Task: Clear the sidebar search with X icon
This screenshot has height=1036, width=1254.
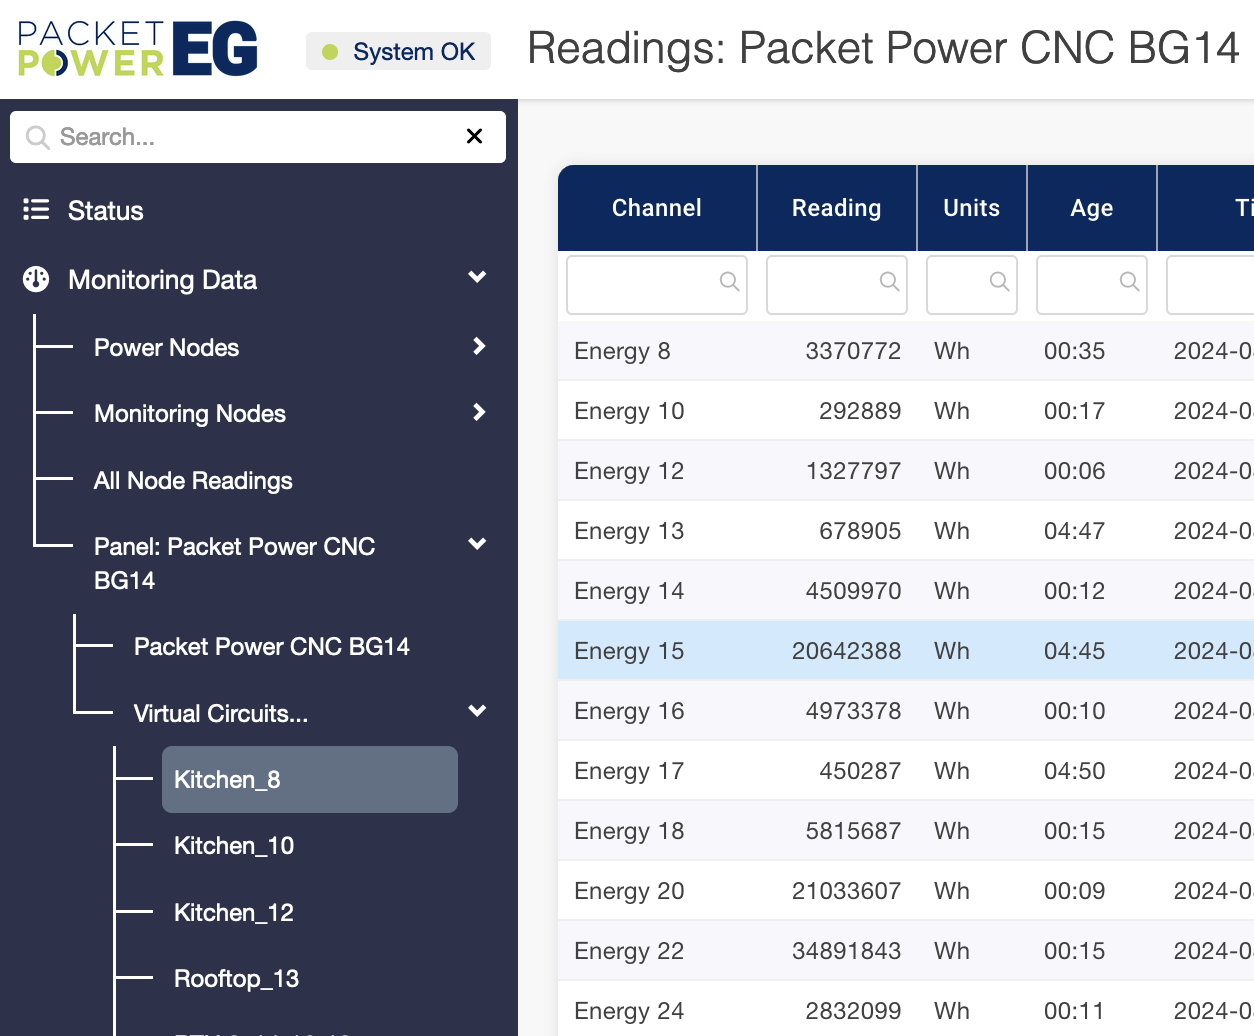Action: coord(475,136)
